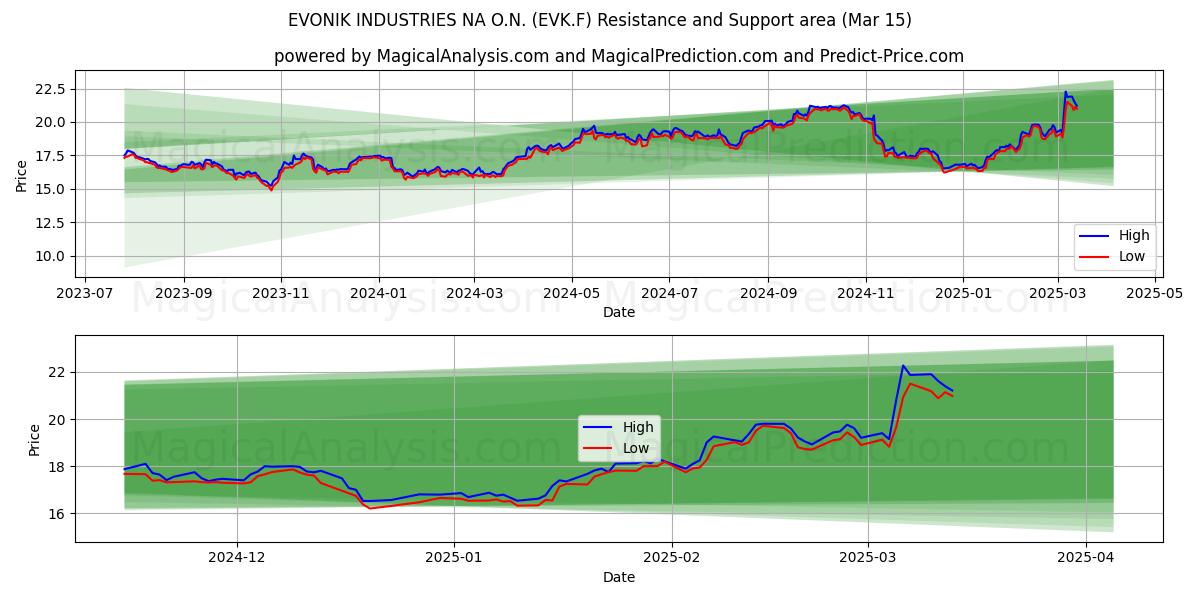The image size is (1200, 600).
Task: Click the '10.0' y-axis tick label
Action: coord(51,256)
